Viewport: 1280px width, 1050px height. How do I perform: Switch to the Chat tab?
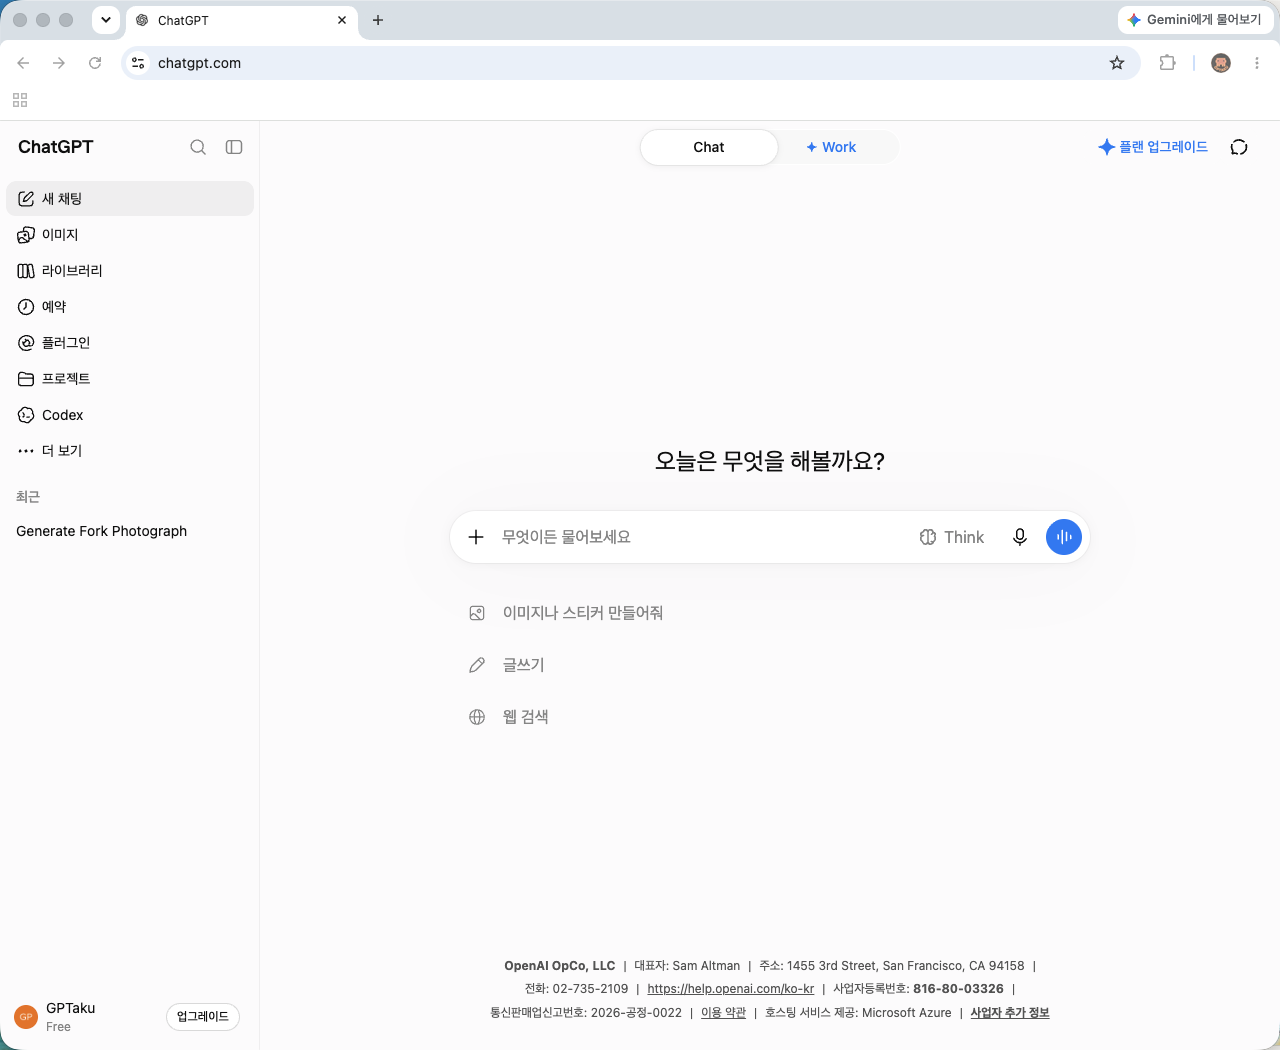(x=709, y=147)
